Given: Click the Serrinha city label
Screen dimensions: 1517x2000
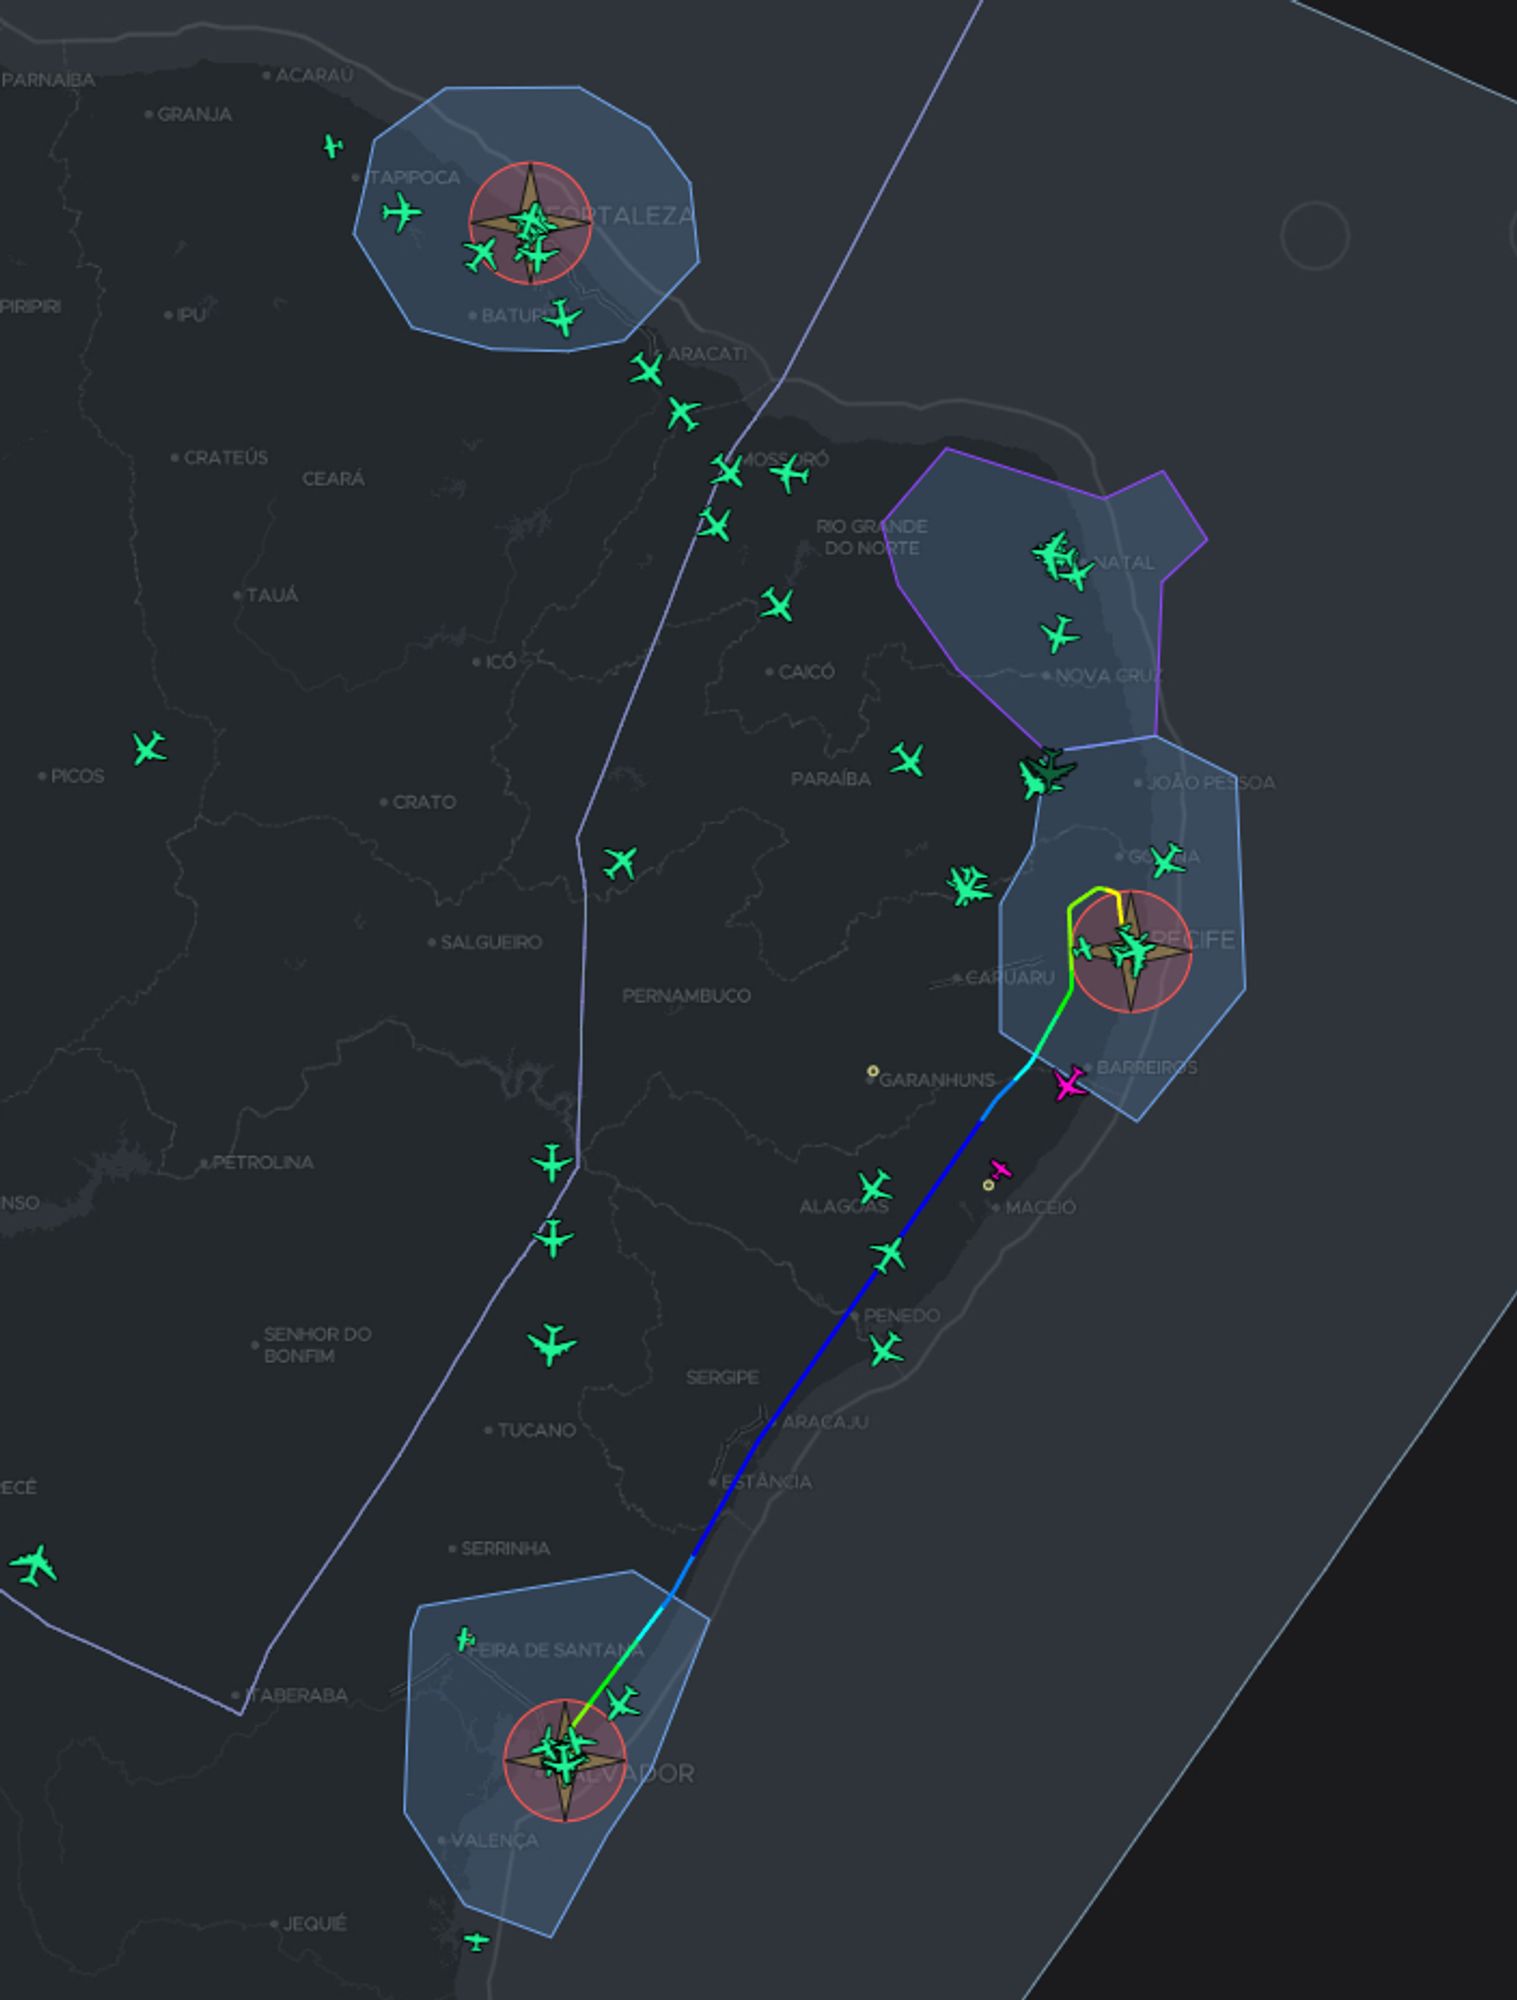Looking at the screenshot, I should [505, 1548].
